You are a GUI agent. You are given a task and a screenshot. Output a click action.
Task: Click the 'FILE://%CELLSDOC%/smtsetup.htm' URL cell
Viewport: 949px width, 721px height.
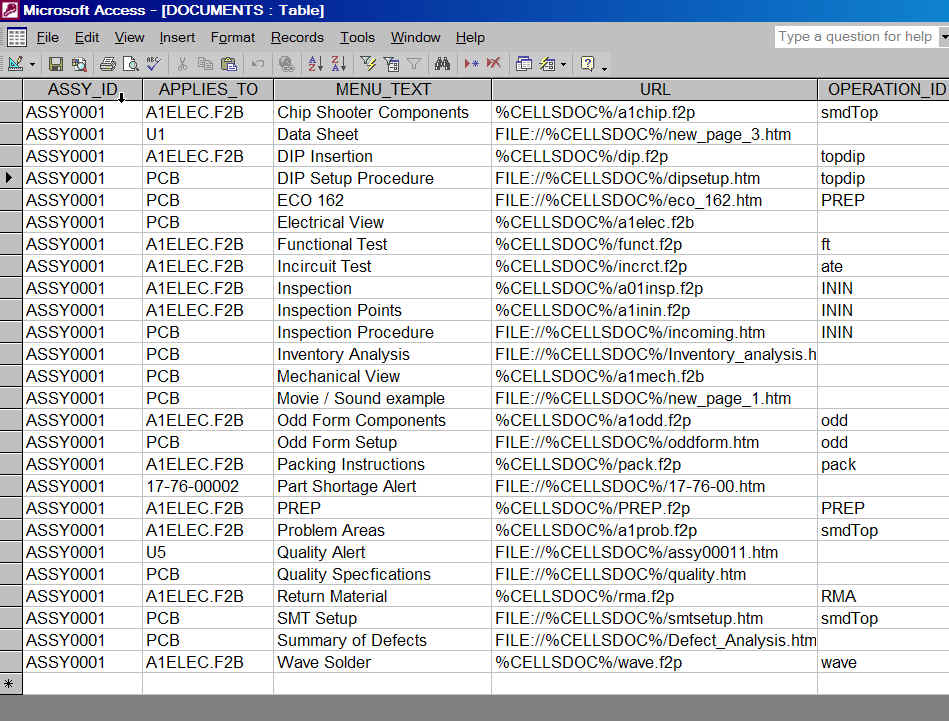point(654,618)
